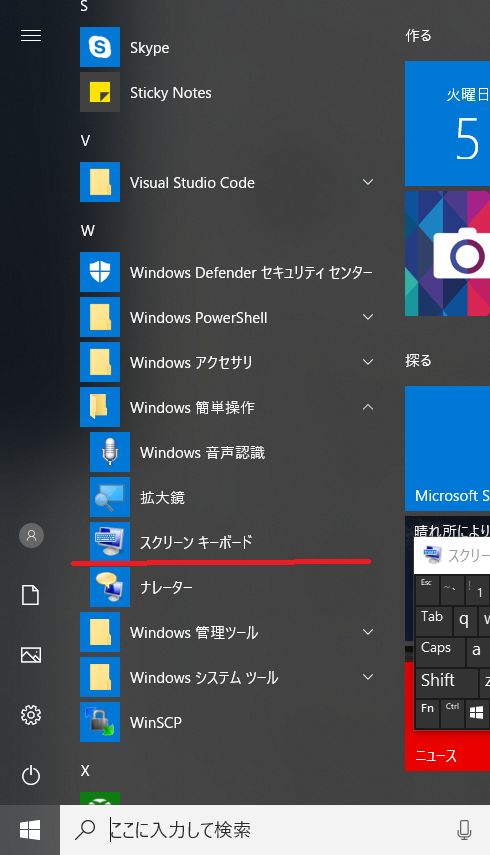
Task: Expand the Windows アクセサリ group arrow
Action: tap(368, 362)
